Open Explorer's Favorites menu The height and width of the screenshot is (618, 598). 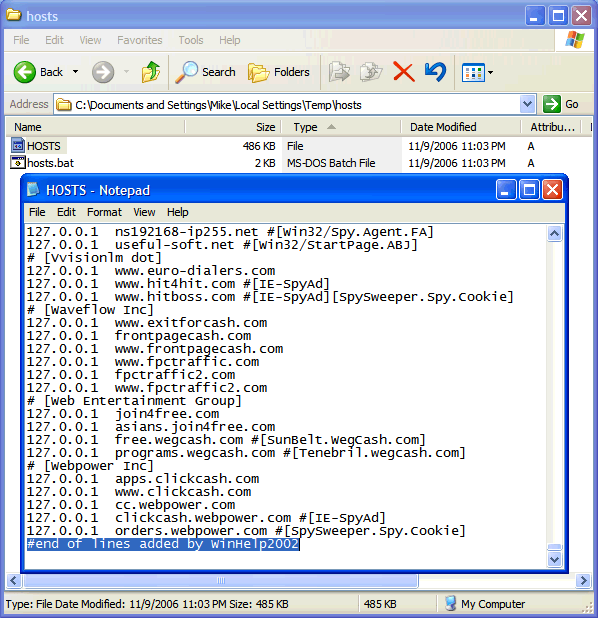pos(140,40)
